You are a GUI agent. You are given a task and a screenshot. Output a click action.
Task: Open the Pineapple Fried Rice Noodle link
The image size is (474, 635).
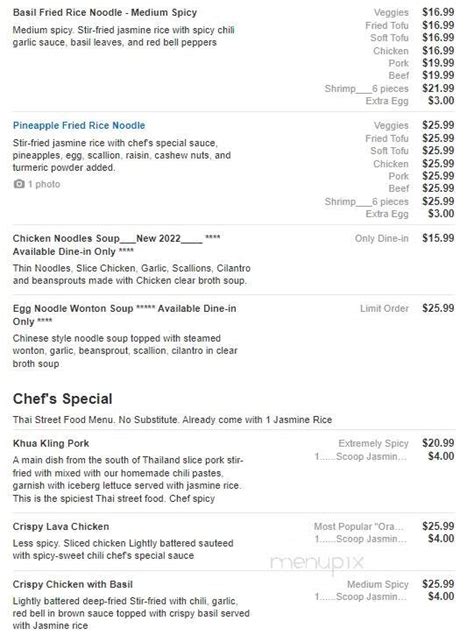coord(79,126)
